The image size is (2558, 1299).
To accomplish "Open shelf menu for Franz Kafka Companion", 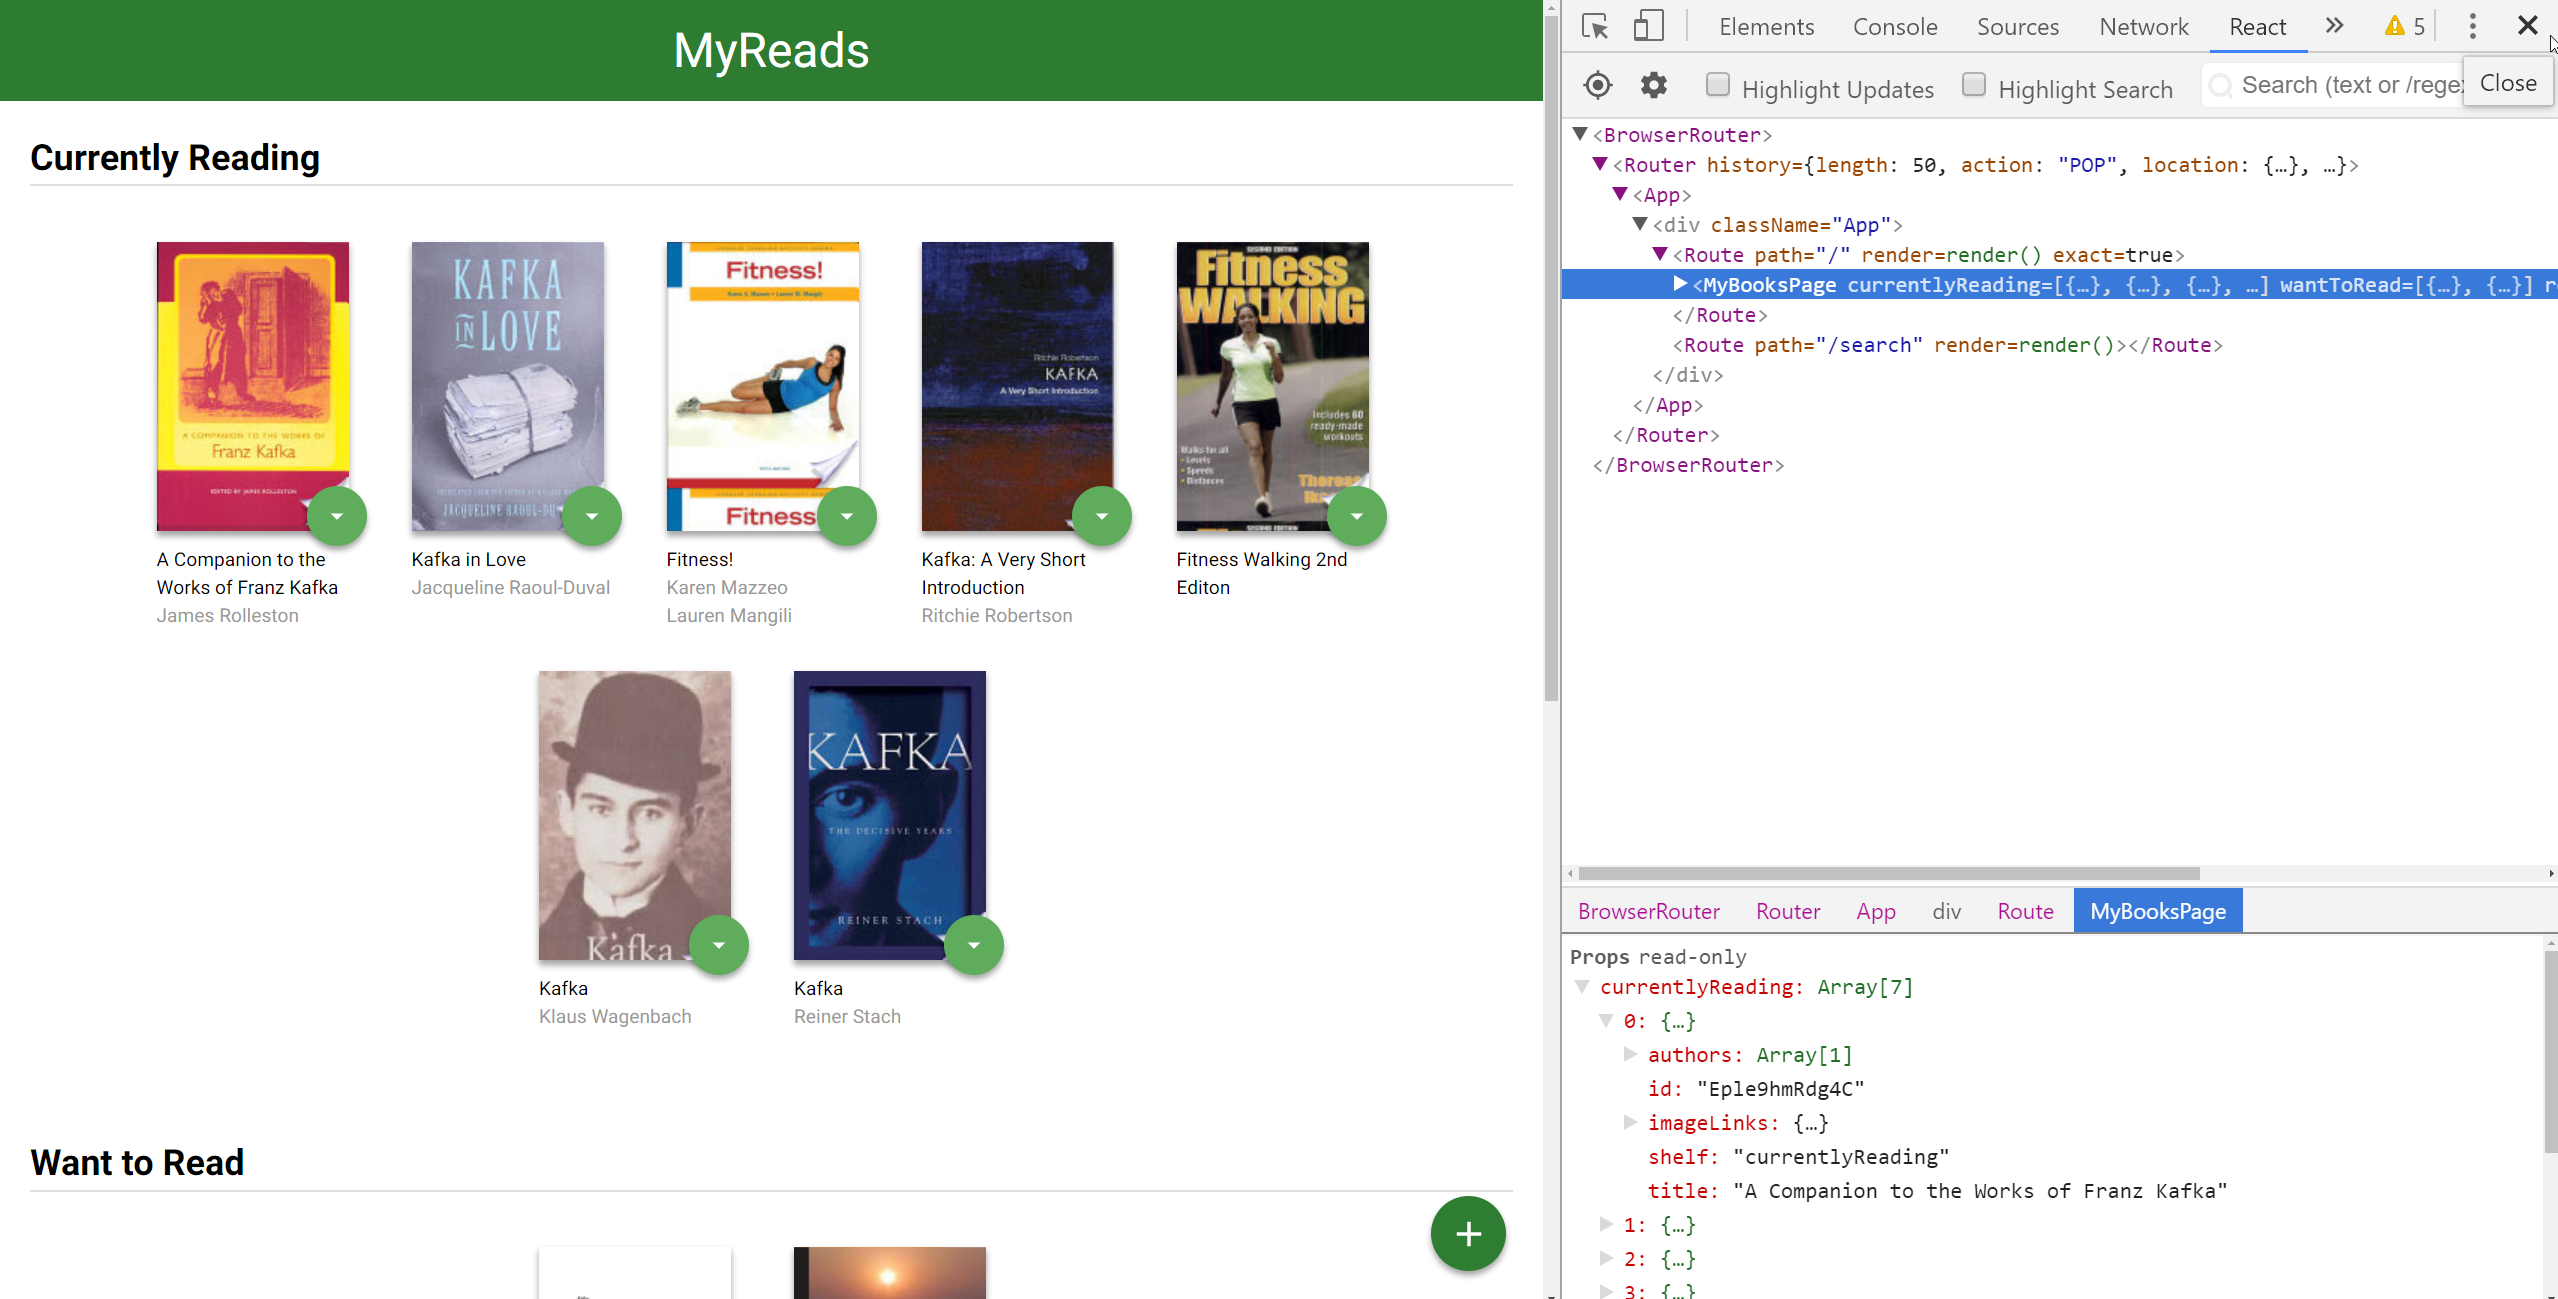I will [337, 516].
